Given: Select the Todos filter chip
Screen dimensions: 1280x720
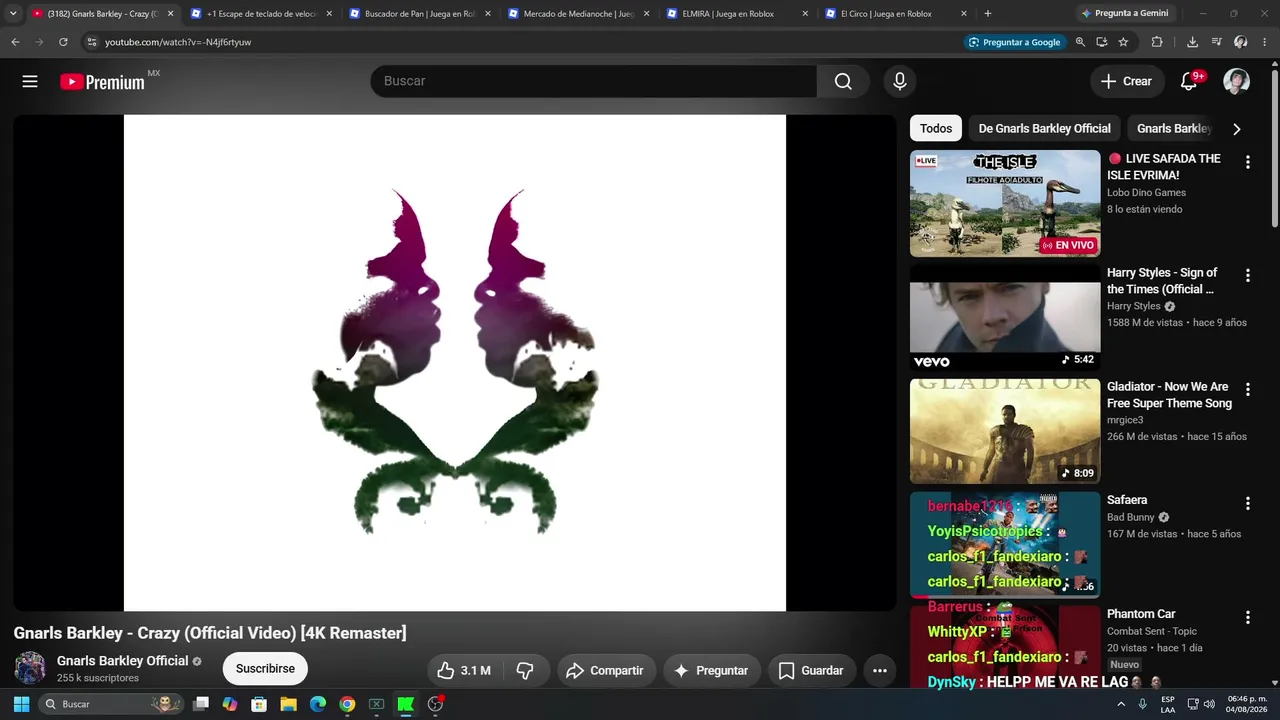Looking at the screenshot, I should click(936, 129).
